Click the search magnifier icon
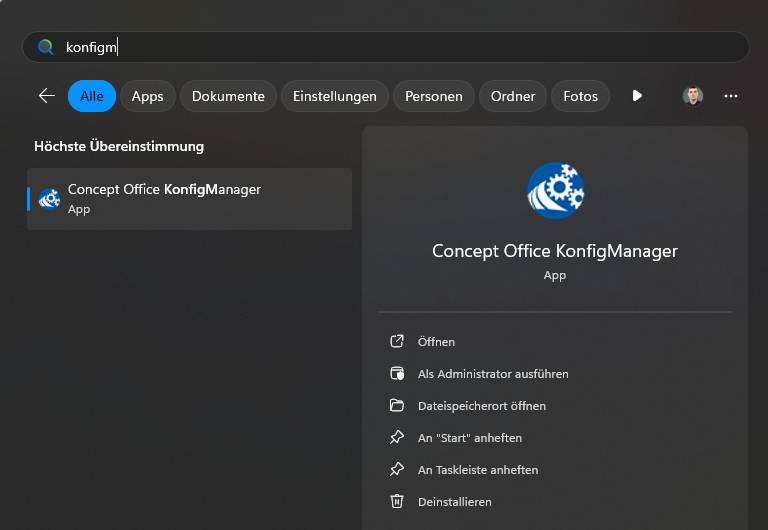The width and height of the screenshot is (768, 530). pos(45,47)
